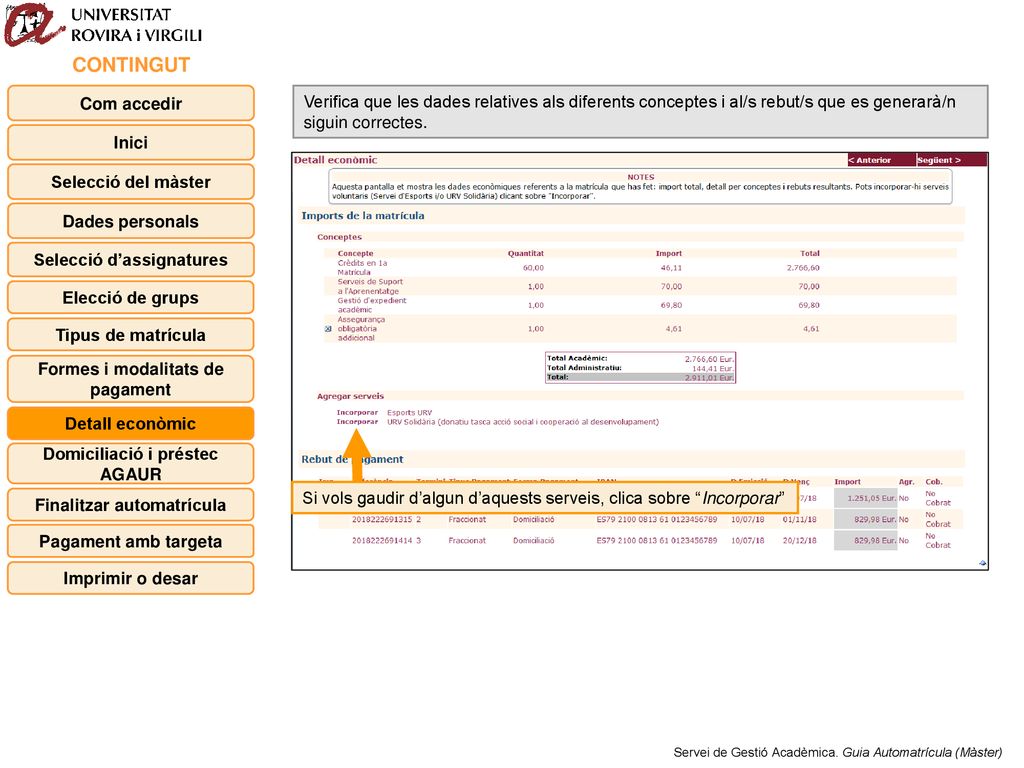Click the 'Total Acadèmic' row

pyautogui.click(x=640, y=359)
